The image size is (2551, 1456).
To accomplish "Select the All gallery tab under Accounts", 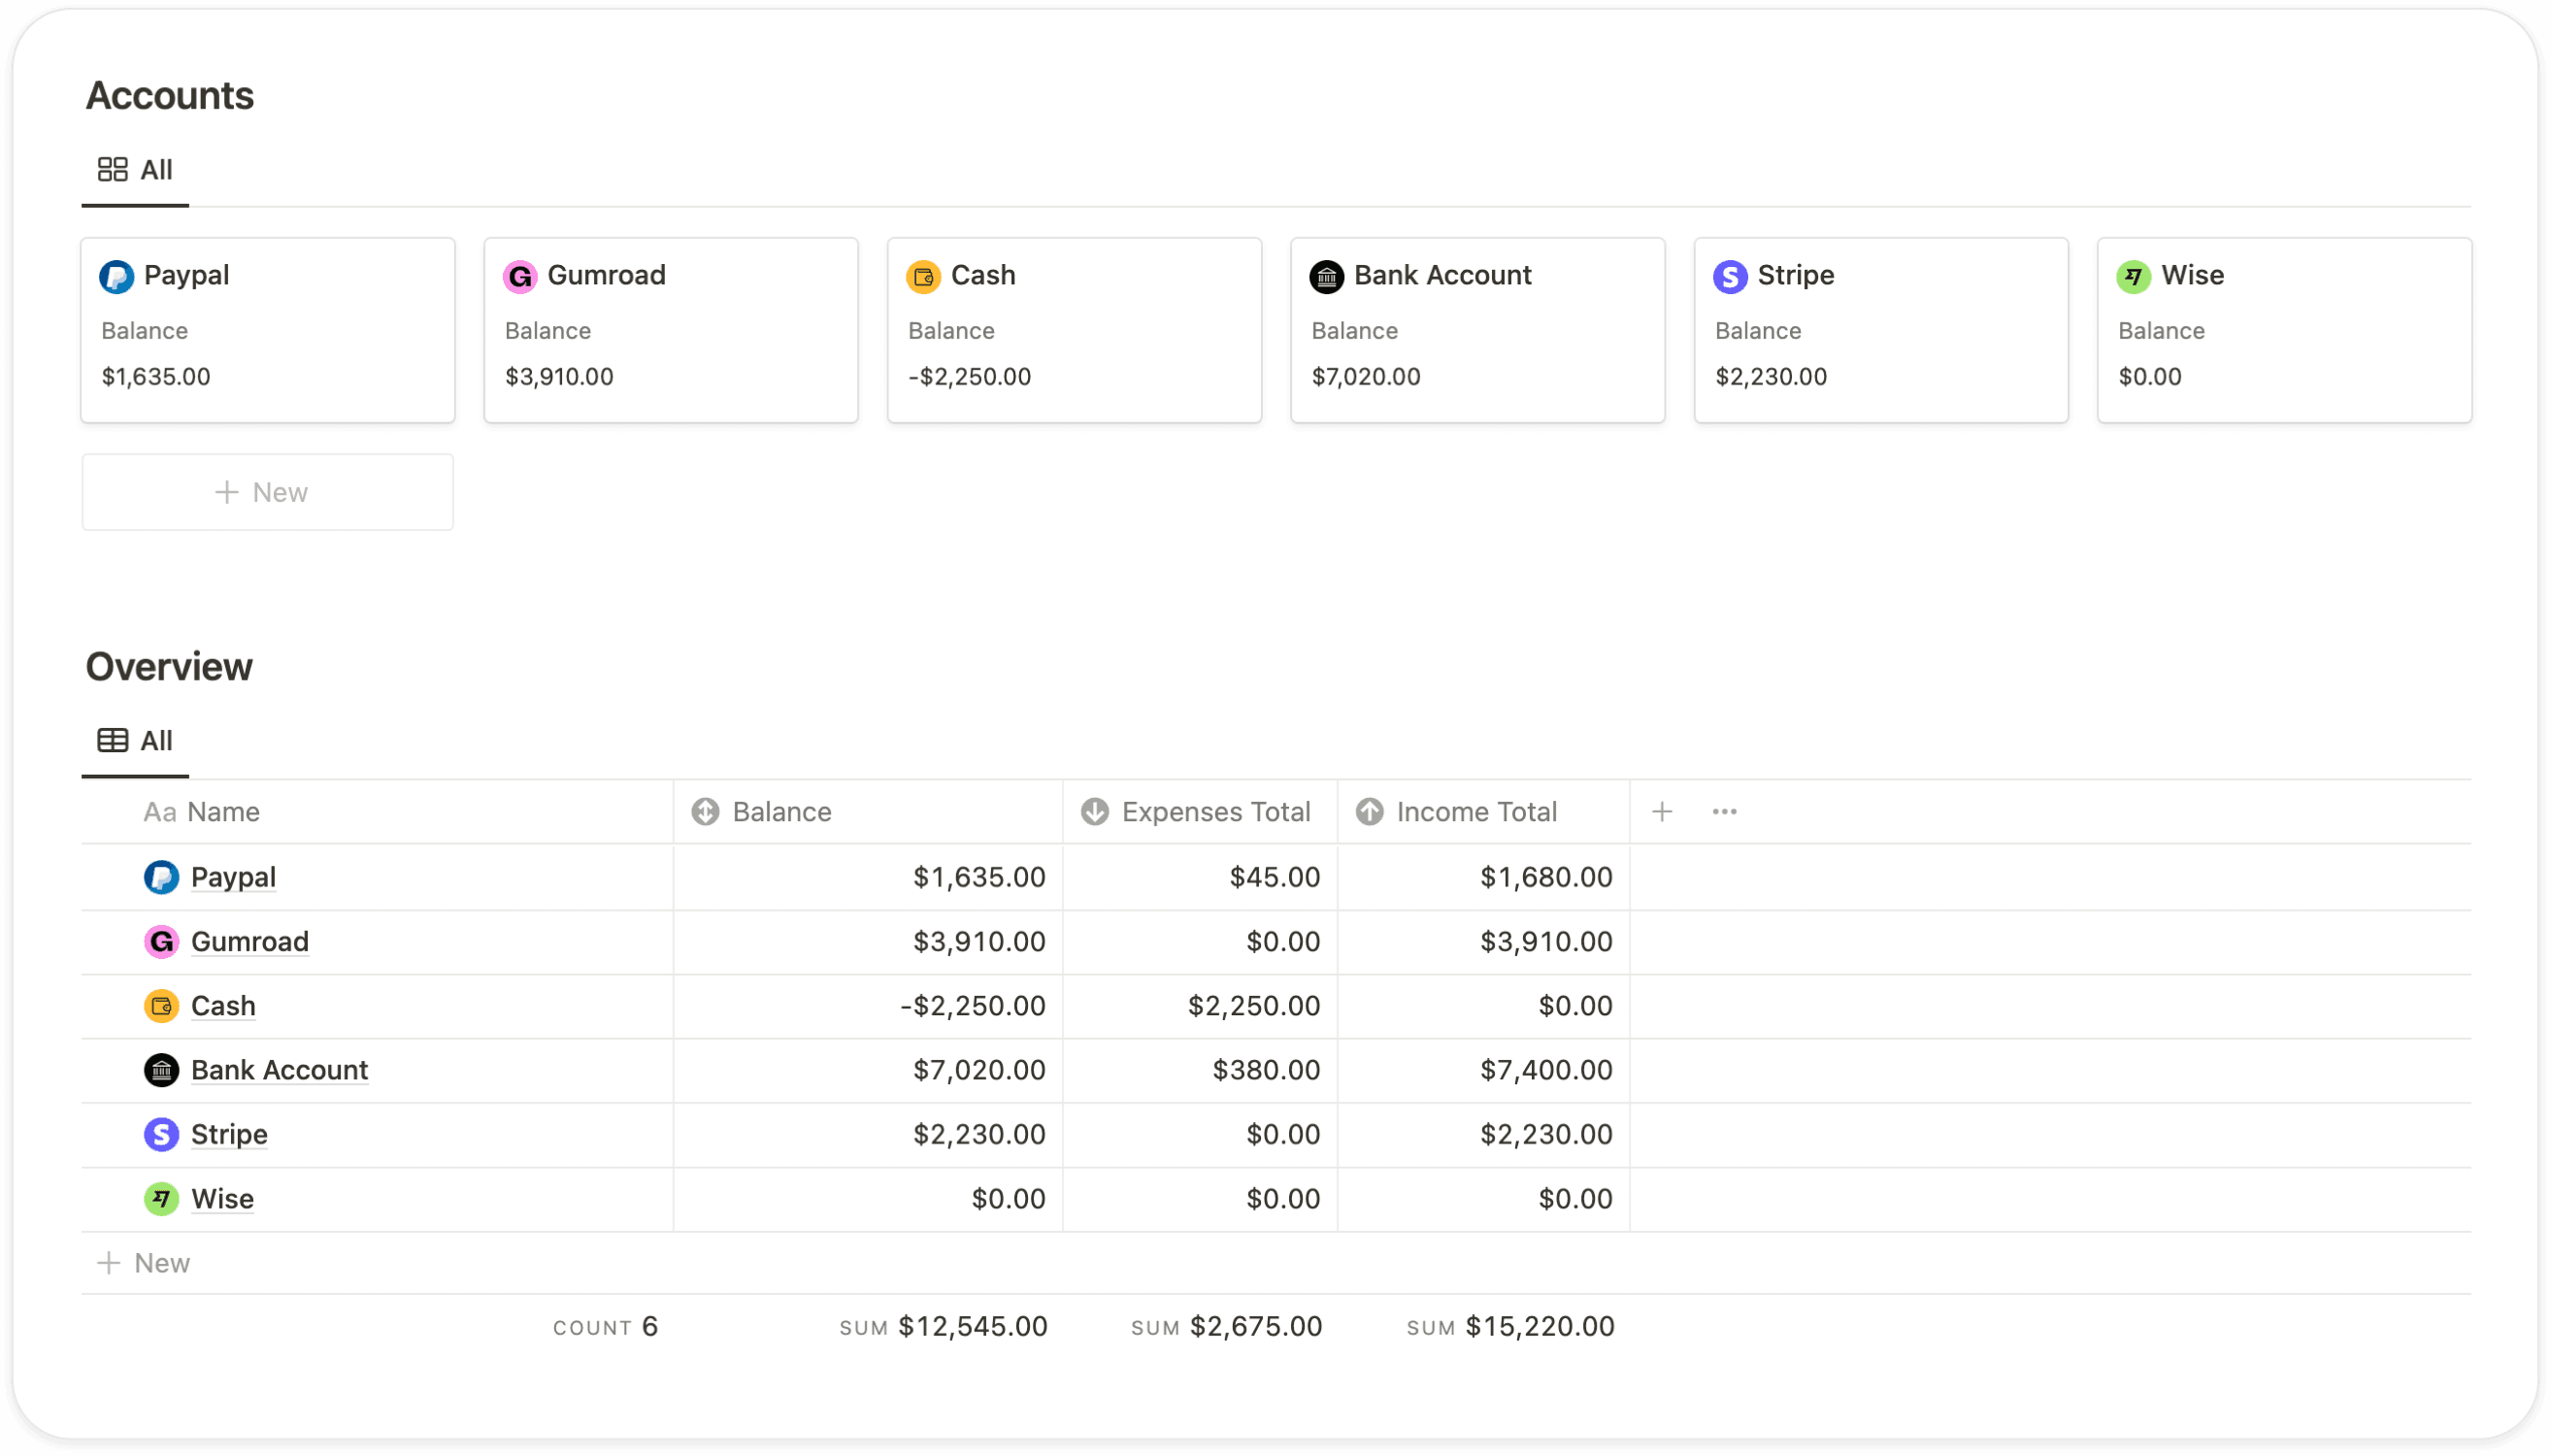I will [135, 170].
